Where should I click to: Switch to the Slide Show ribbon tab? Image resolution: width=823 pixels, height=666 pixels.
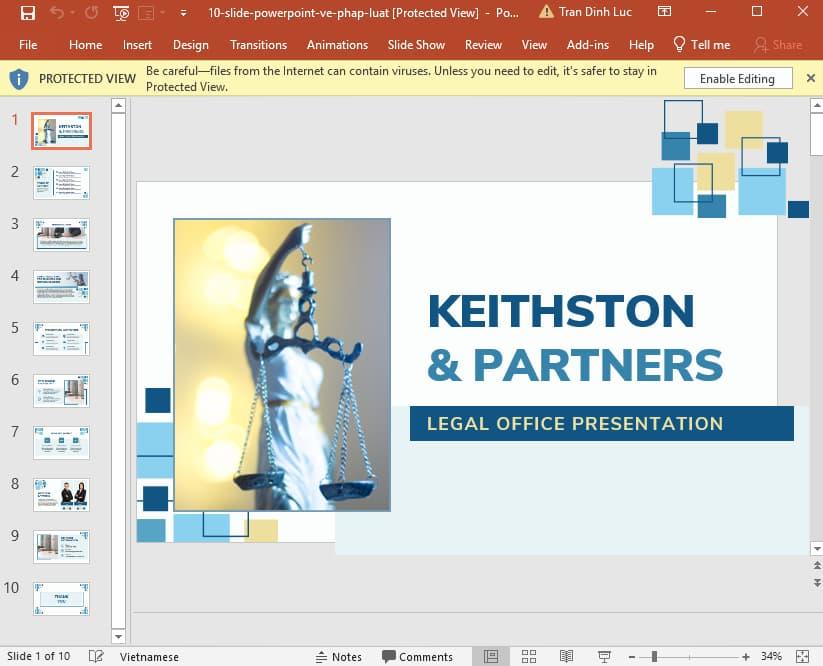(416, 45)
